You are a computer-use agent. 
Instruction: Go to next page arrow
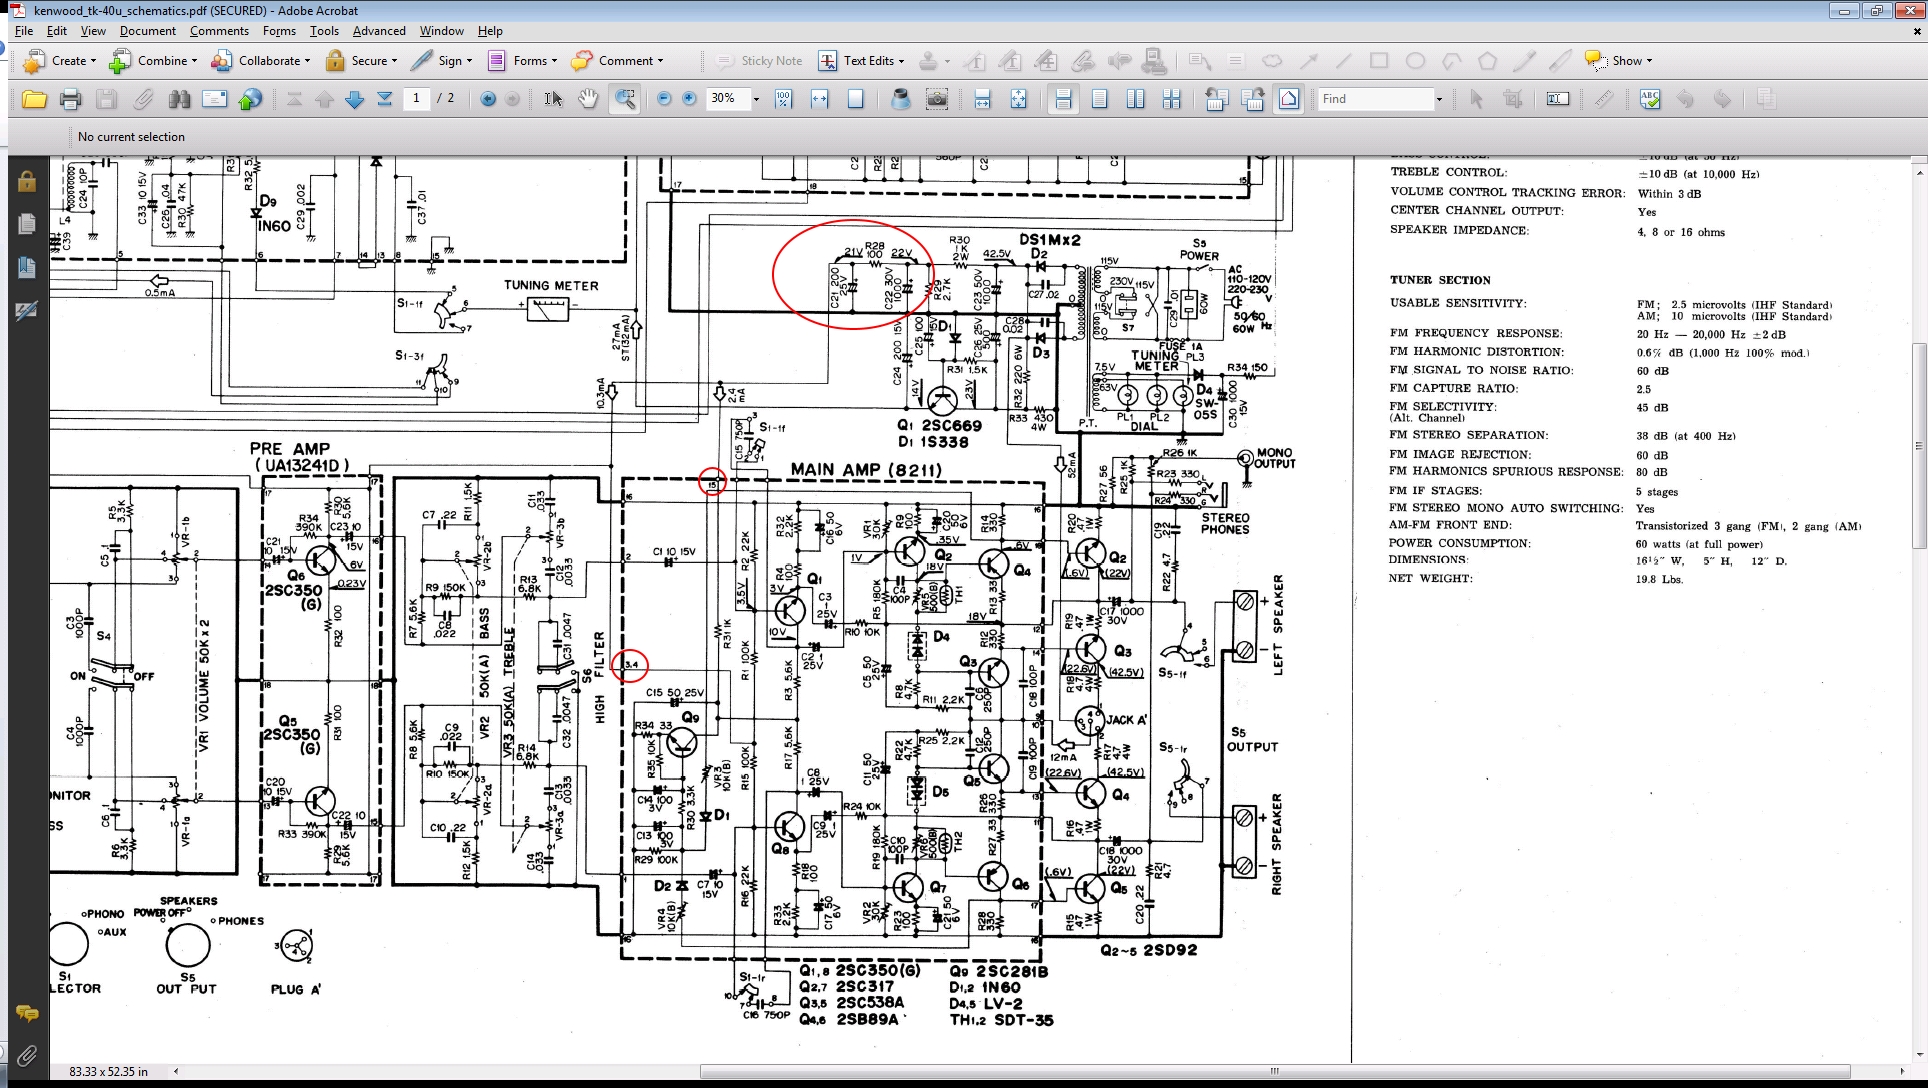point(354,99)
